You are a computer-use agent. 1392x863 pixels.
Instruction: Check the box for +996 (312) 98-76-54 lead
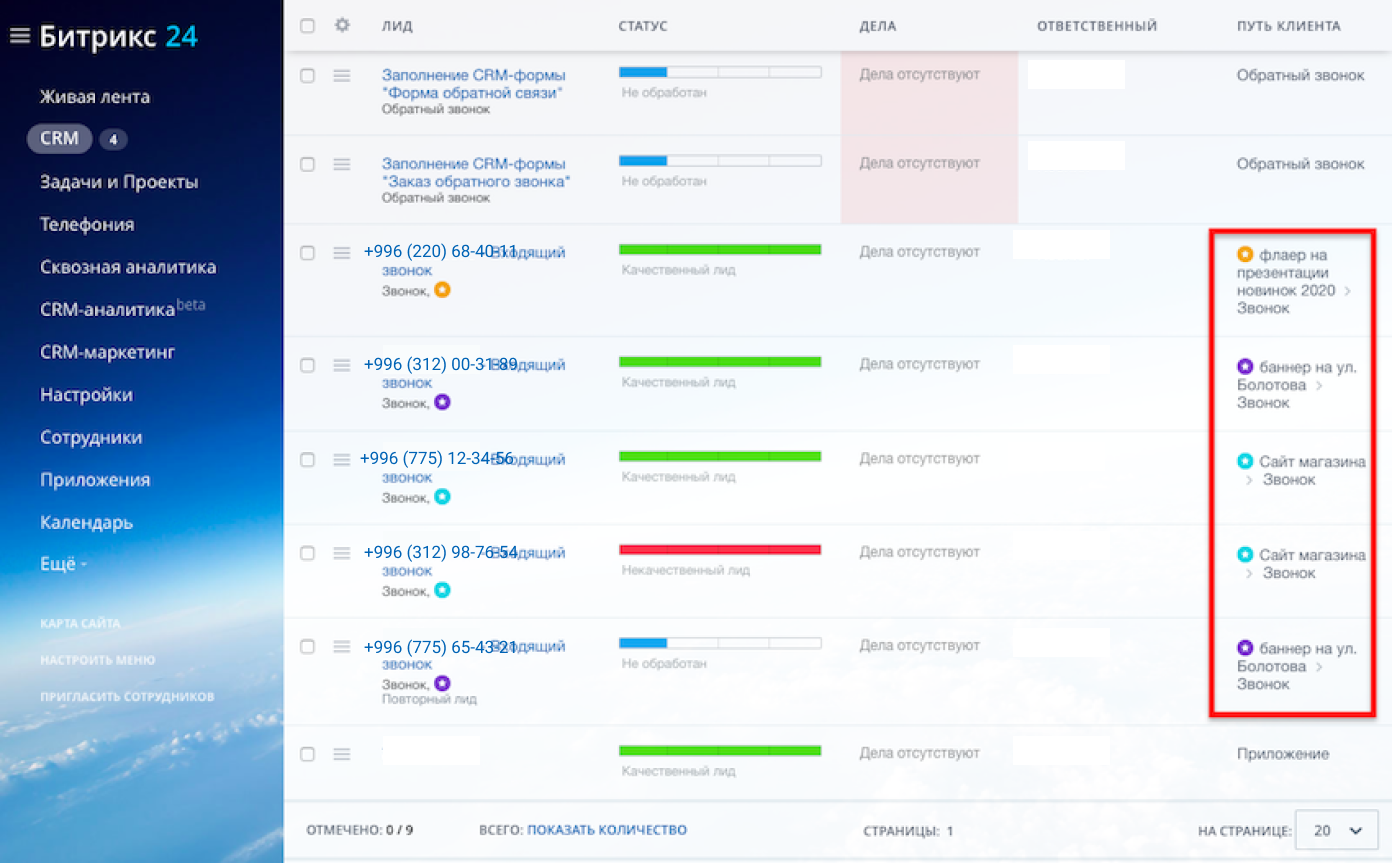pyautogui.click(x=308, y=553)
